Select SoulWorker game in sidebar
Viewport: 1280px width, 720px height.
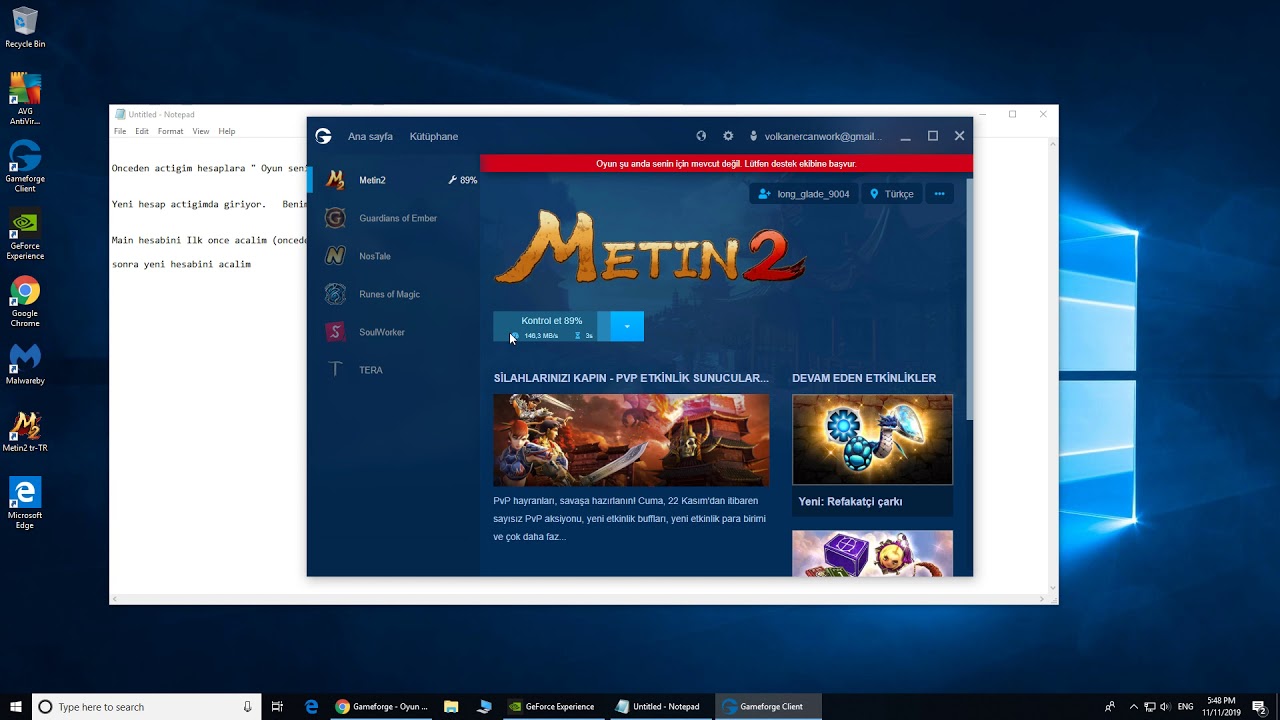click(x=394, y=332)
